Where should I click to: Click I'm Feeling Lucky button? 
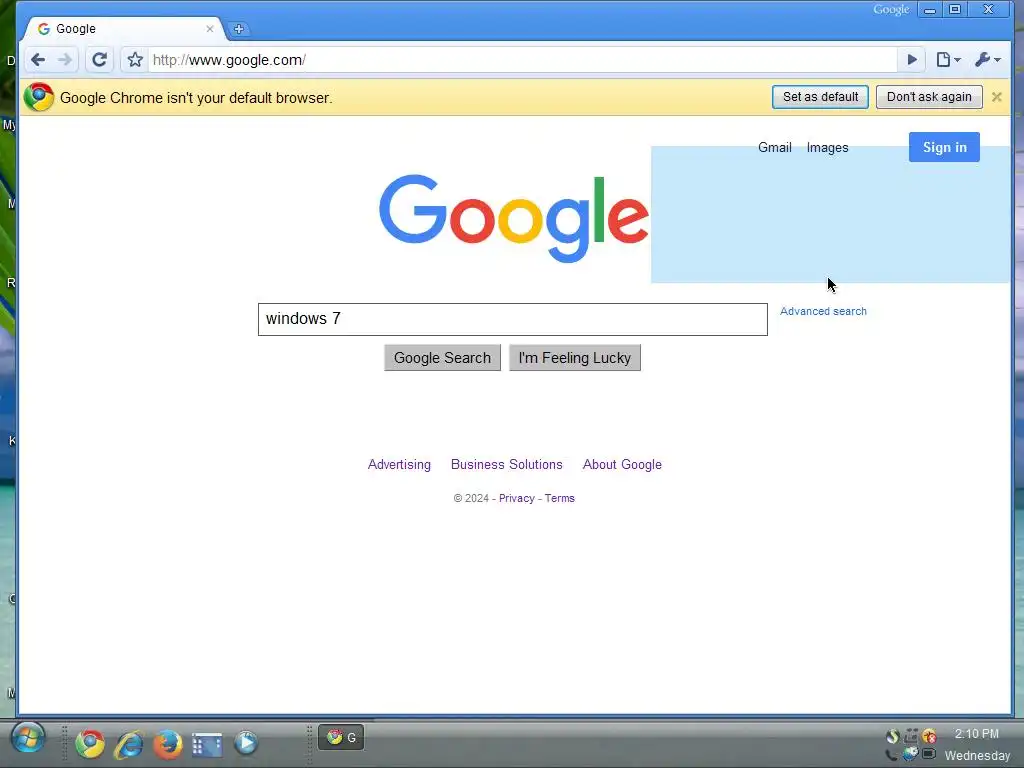coord(575,358)
